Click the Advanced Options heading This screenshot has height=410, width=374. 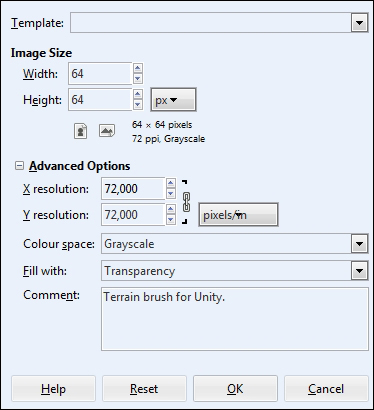click(x=80, y=166)
